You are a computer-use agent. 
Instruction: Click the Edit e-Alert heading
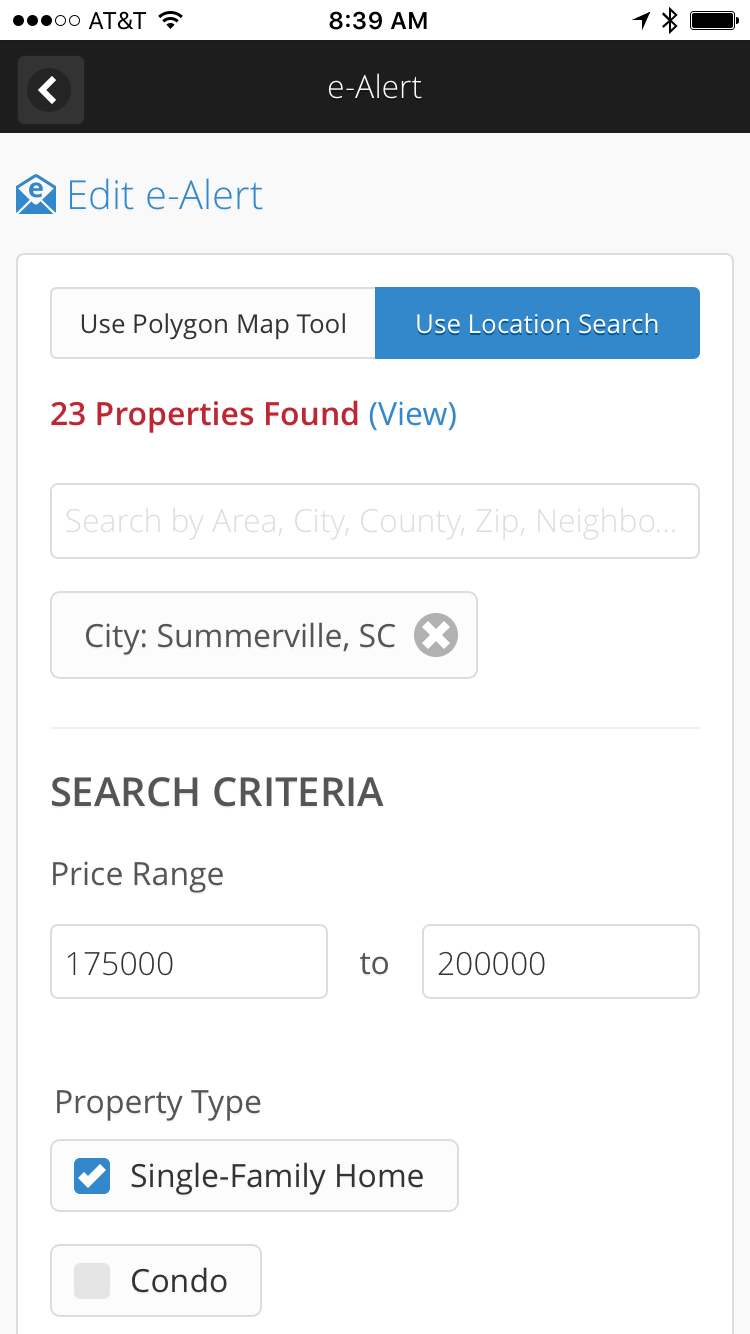(x=165, y=195)
